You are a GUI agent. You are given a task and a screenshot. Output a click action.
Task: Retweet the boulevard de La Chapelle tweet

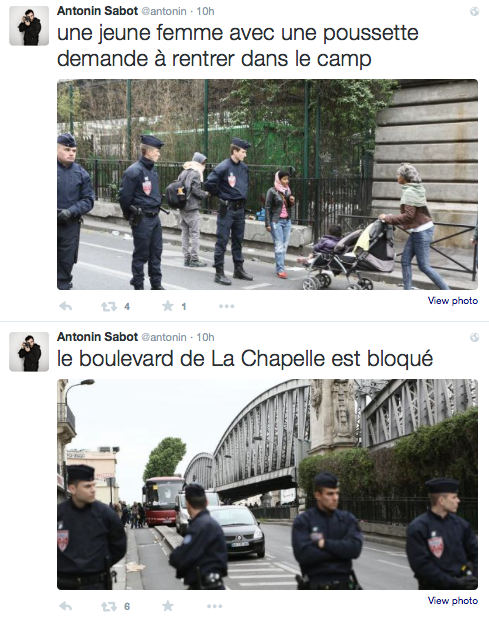(x=109, y=606)
